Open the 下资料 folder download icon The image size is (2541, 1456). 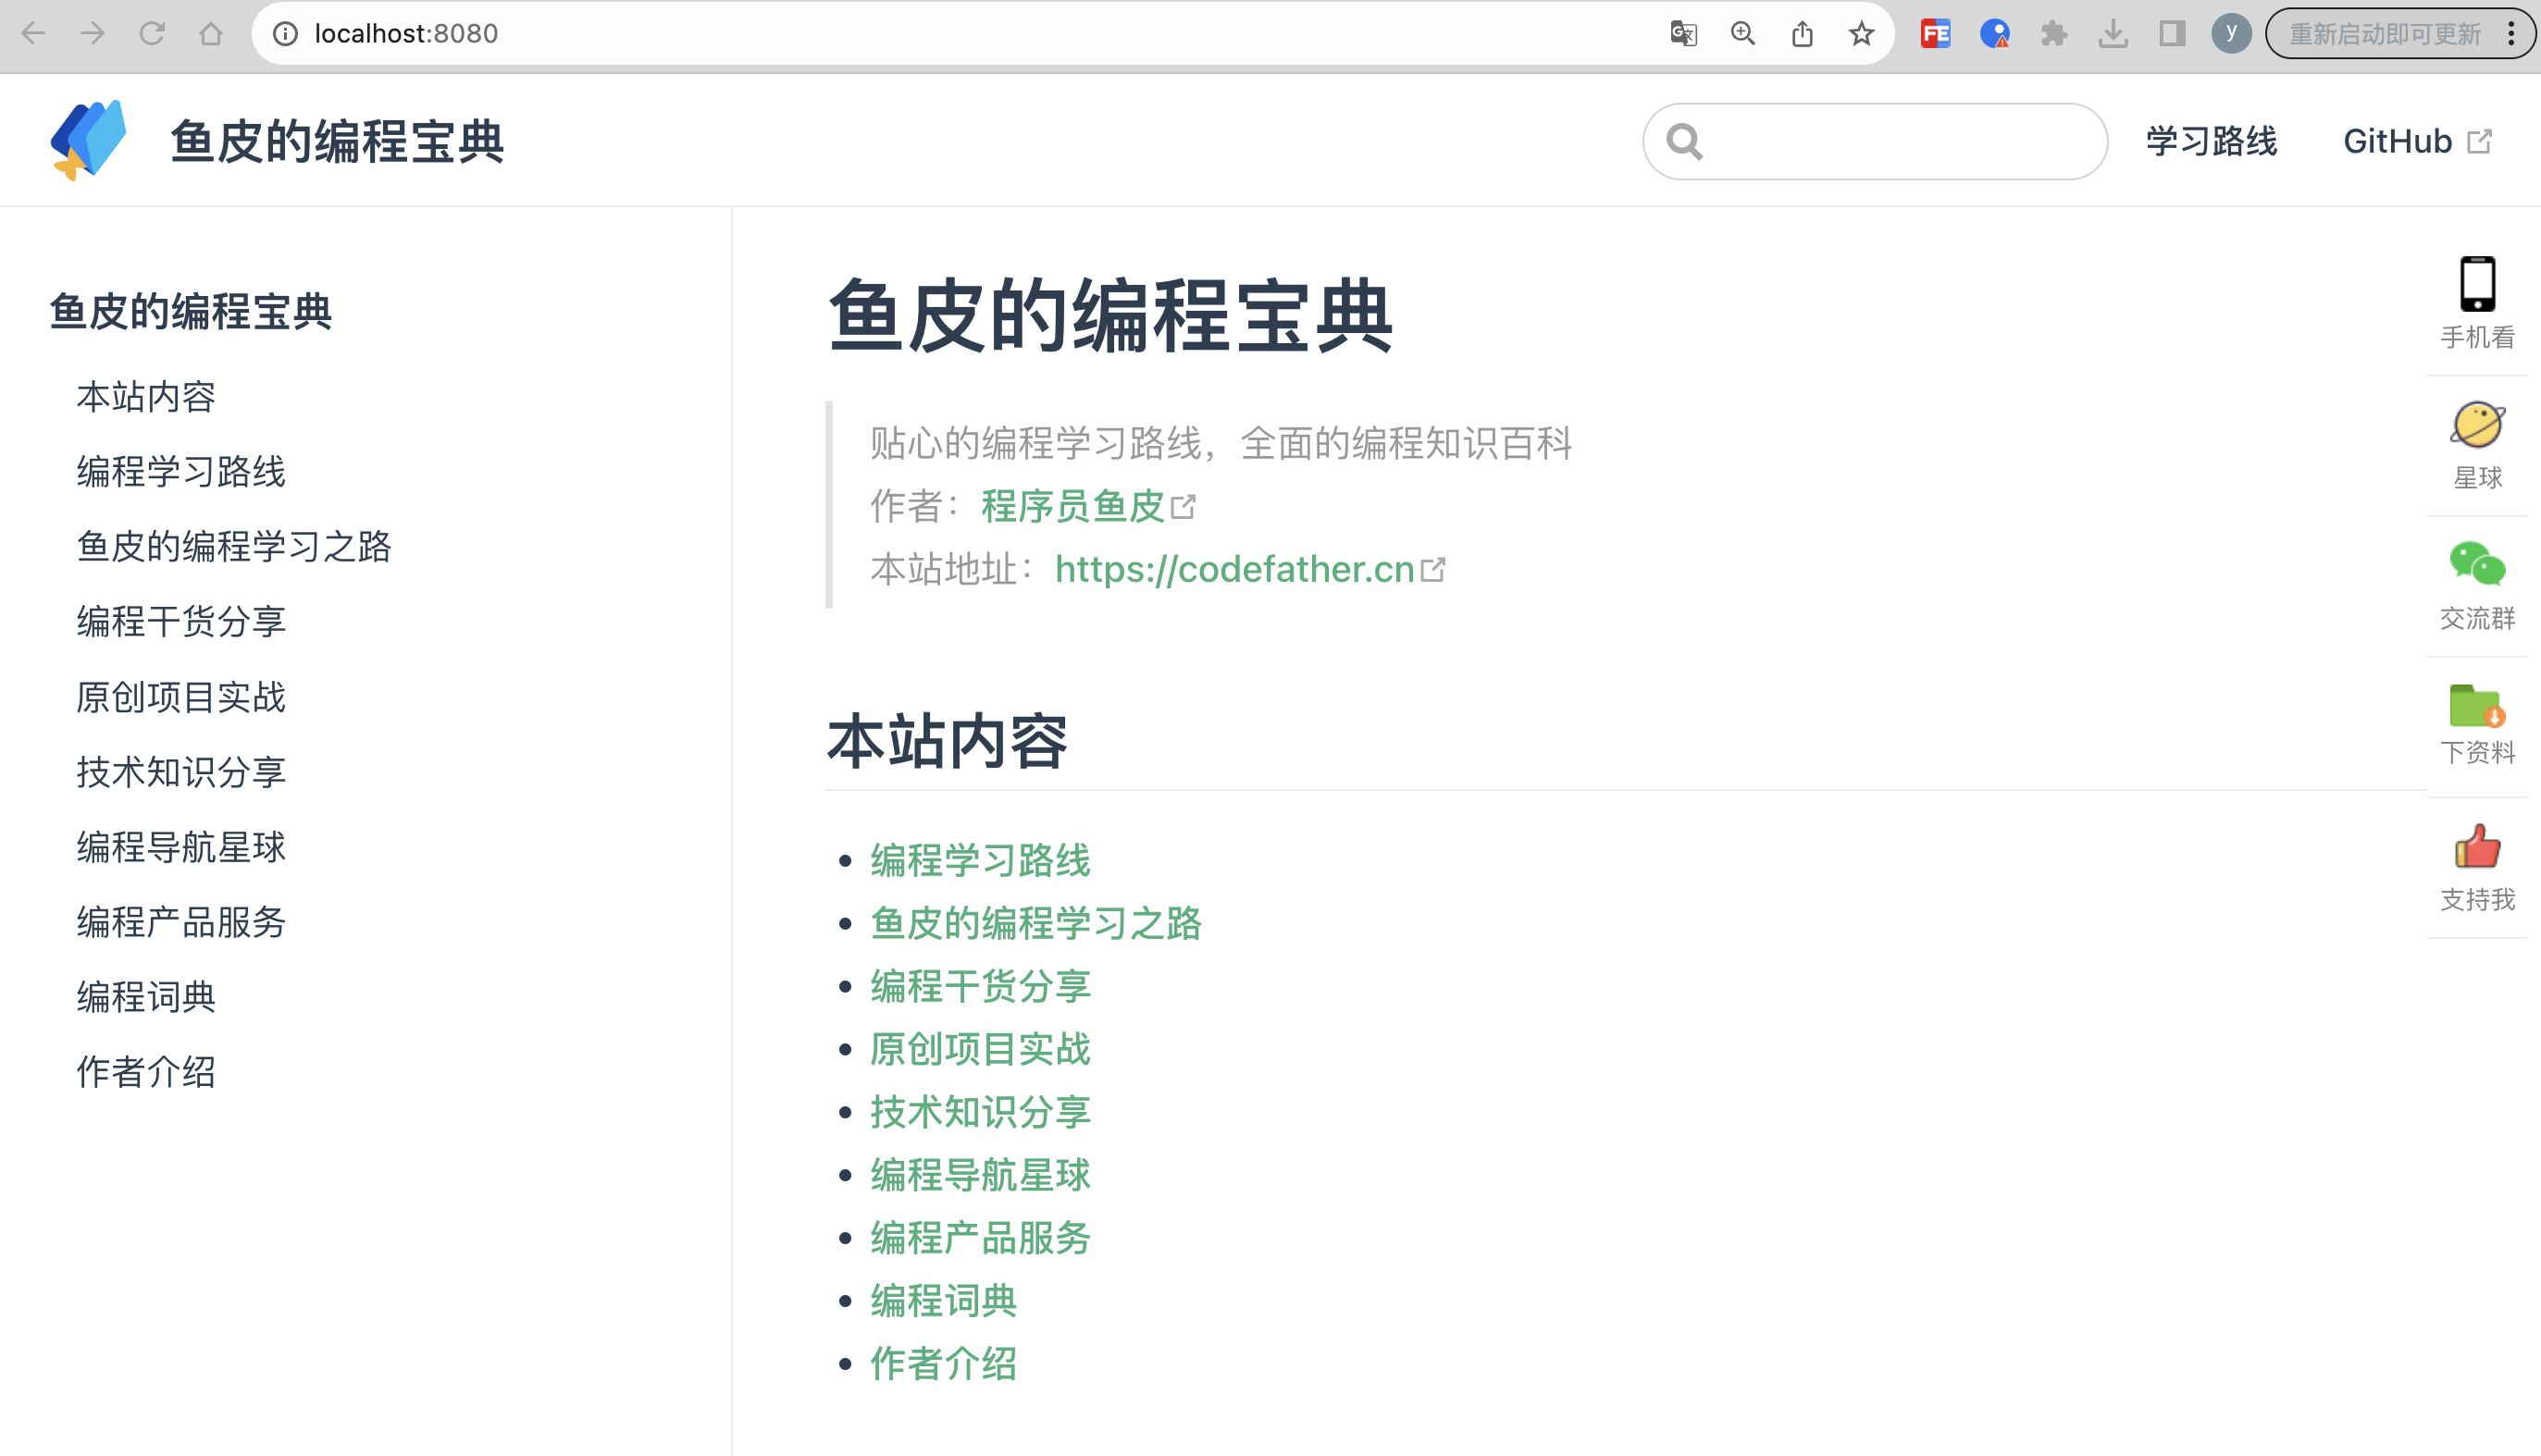(2476, 706)
